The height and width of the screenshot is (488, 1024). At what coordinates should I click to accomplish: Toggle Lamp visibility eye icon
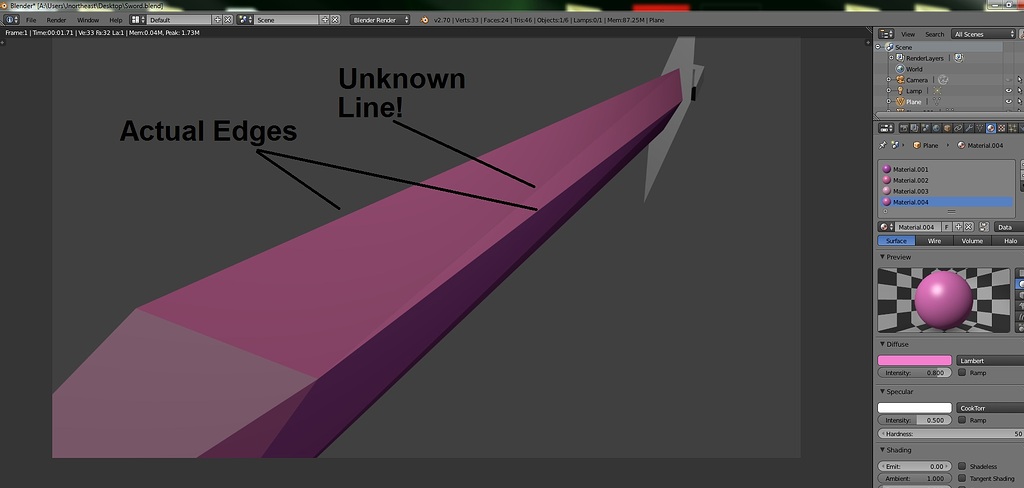click(x=1008, y=90)
